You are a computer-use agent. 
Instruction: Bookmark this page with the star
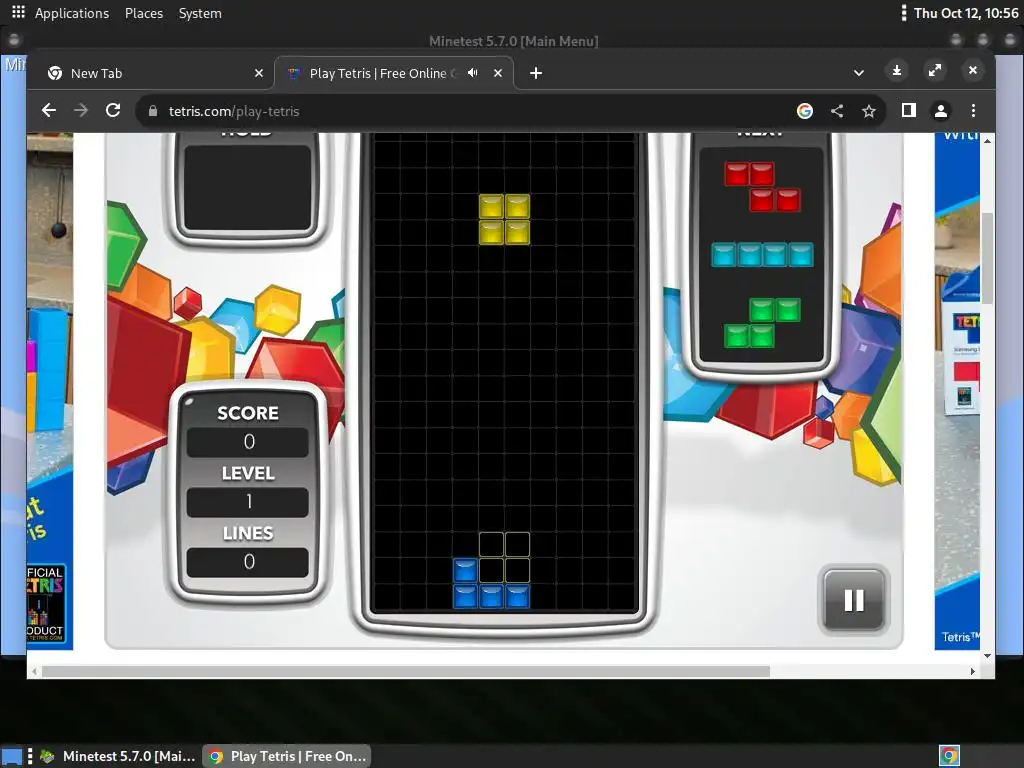(869, 111)
